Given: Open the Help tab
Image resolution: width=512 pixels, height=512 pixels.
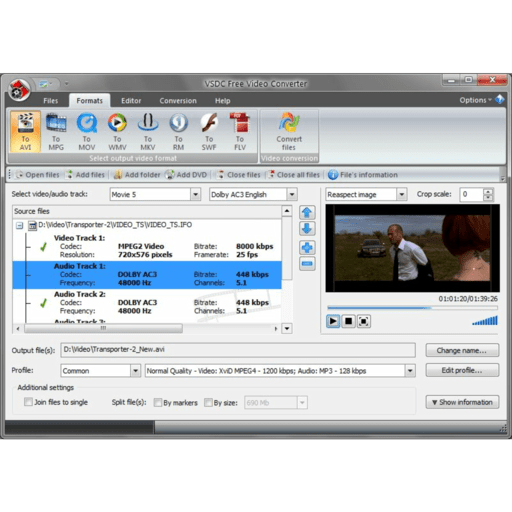Looking at the screenshot, I should (222, 101).
